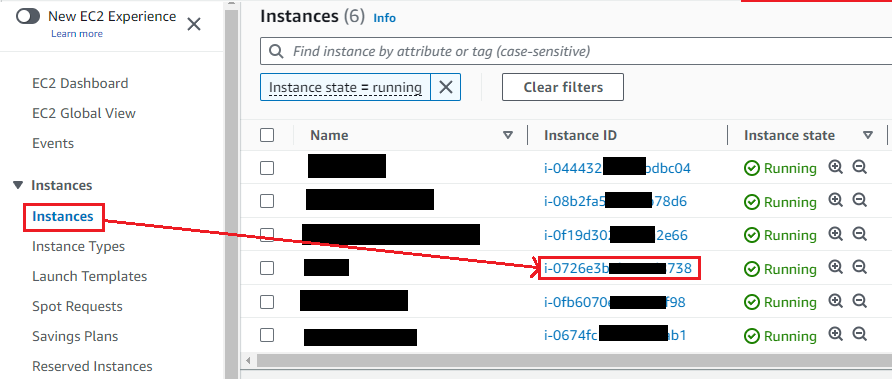Open instance ID link i-0f19d3
Viewport: 892px width, 379px height.
pyautogui.click(x=616, y=235)
